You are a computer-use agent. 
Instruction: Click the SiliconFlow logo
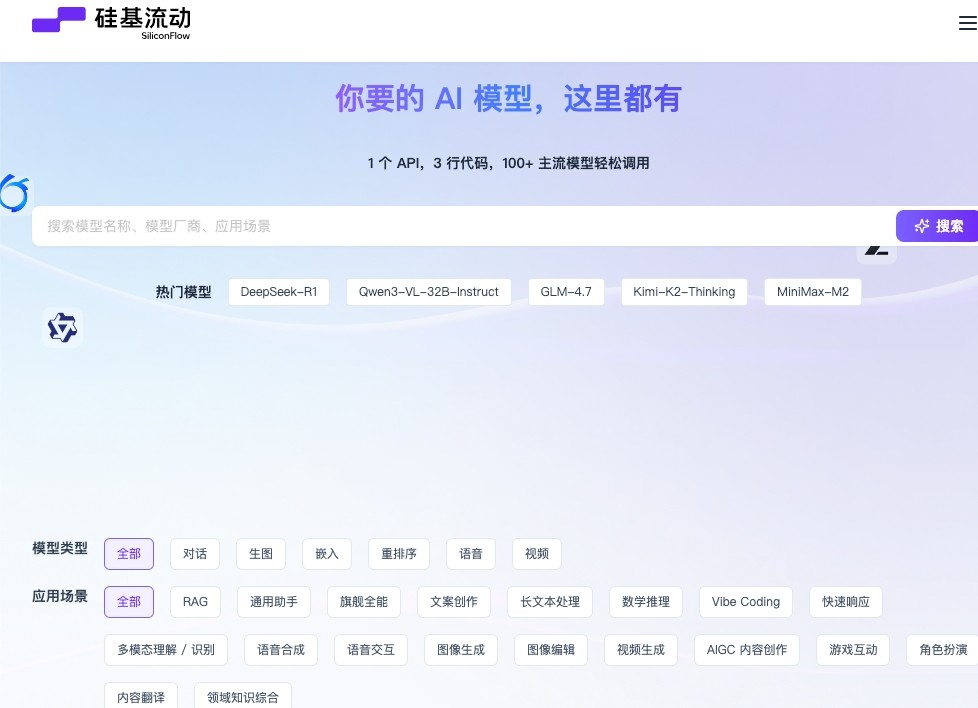point(110,22)
